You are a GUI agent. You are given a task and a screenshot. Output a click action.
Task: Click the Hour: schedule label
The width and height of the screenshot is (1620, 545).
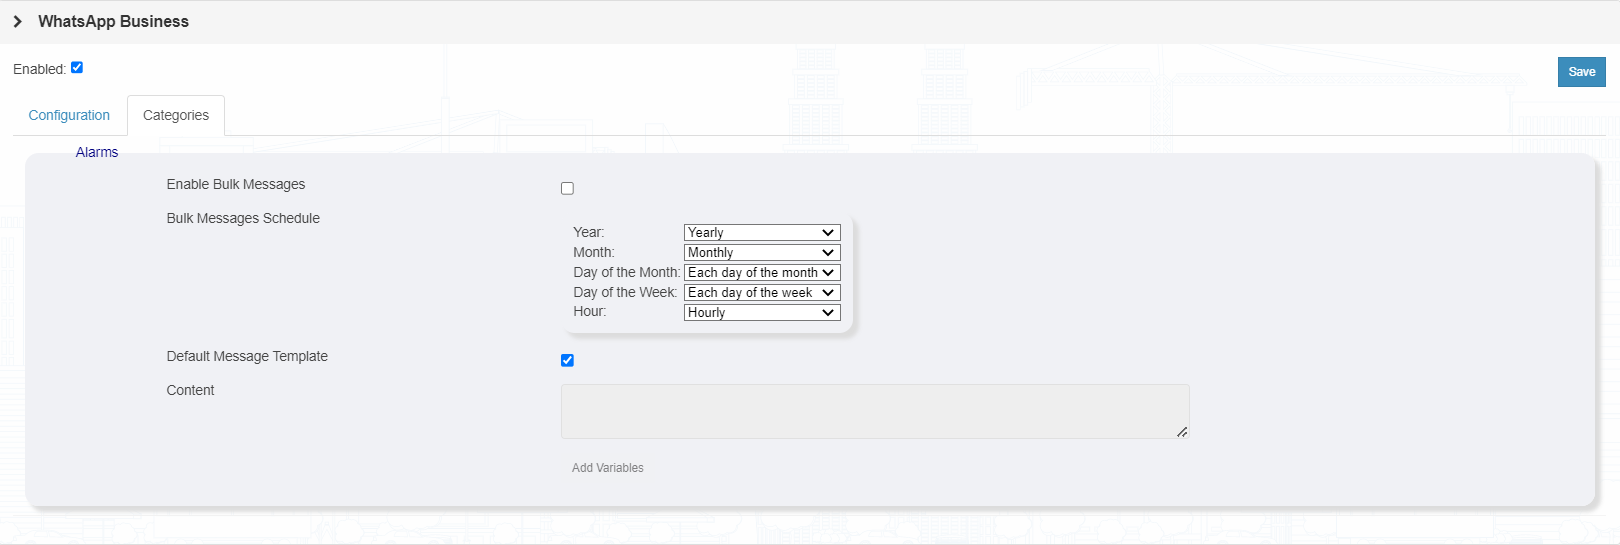tap(590, 311)
